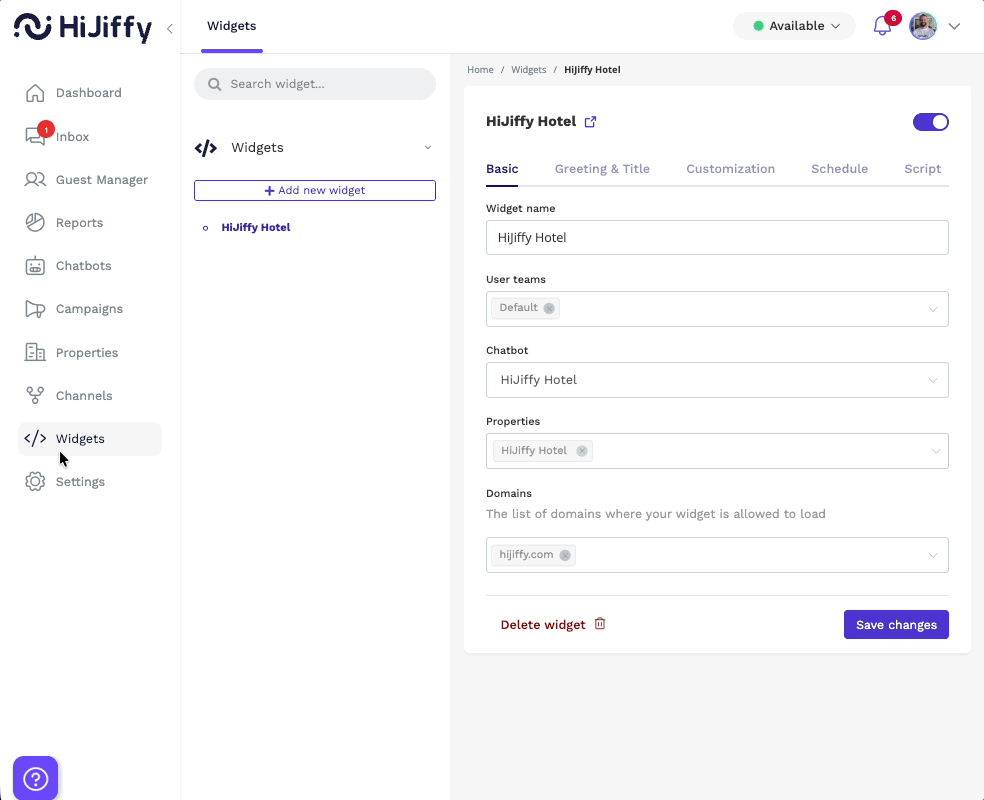Go to Guest Manager icon
The width and height of the screenshot is (984, 800).
35,180
